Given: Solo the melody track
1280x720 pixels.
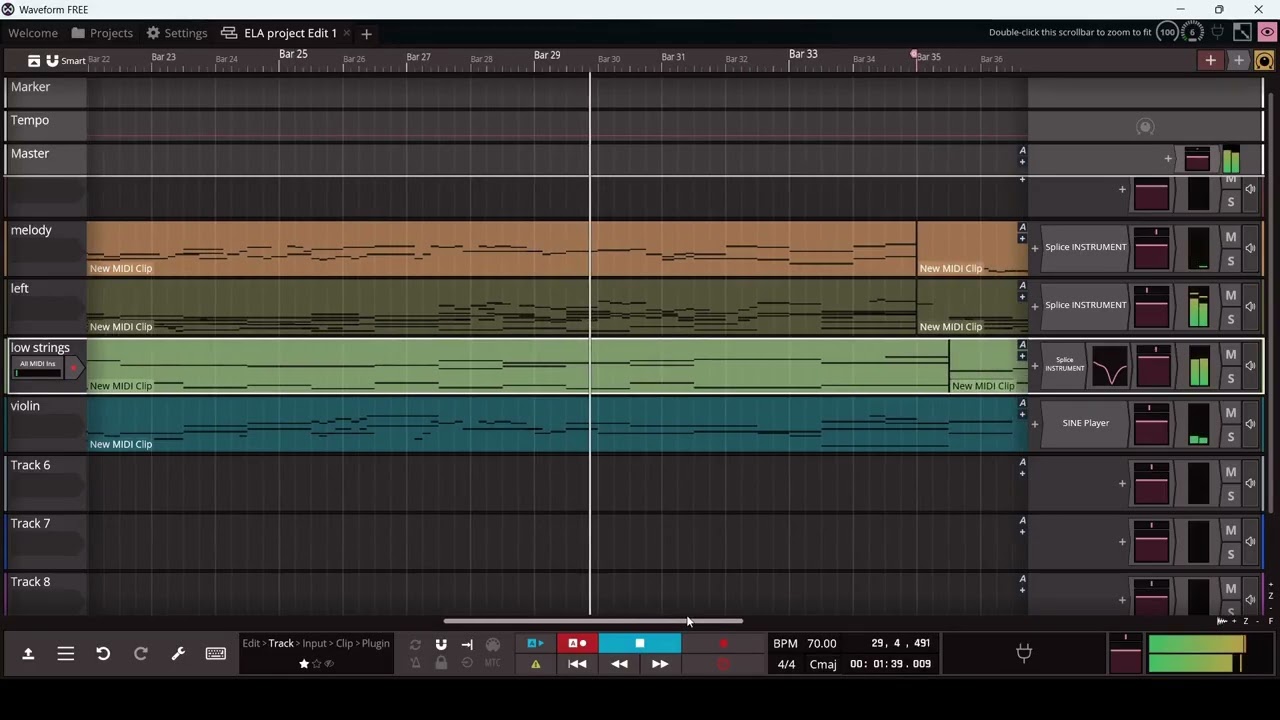Looking at the screenshot, I should pyautogui.click(x=1231, y=261).
